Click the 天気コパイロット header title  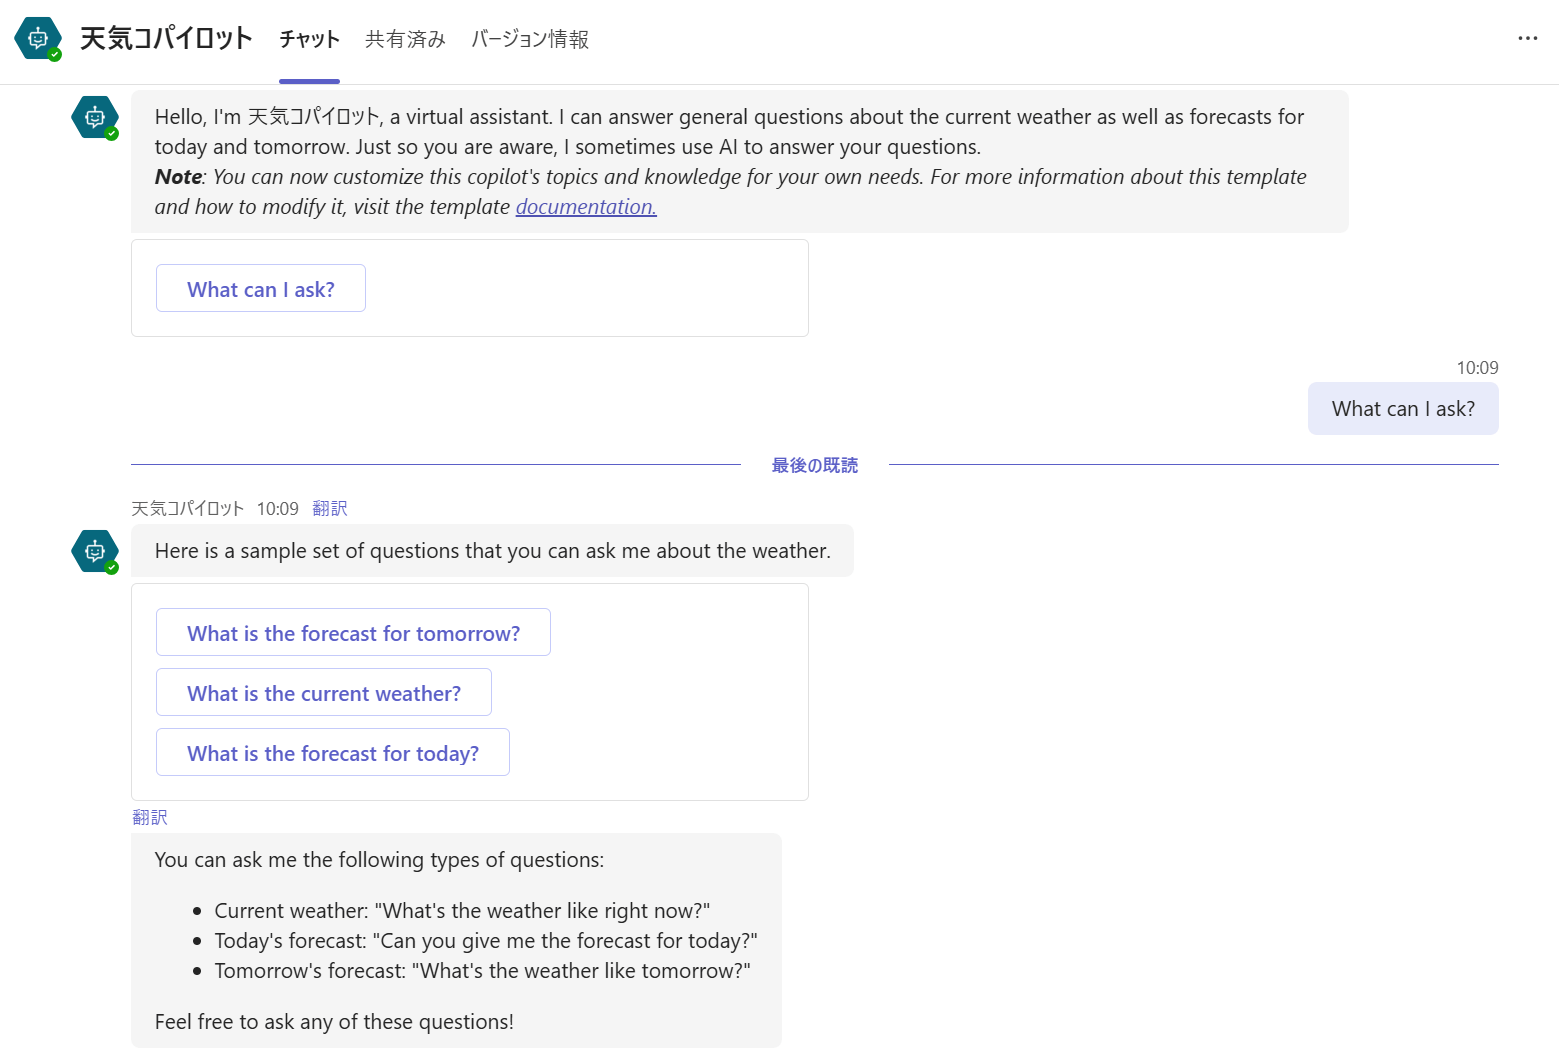click(166, 38)
